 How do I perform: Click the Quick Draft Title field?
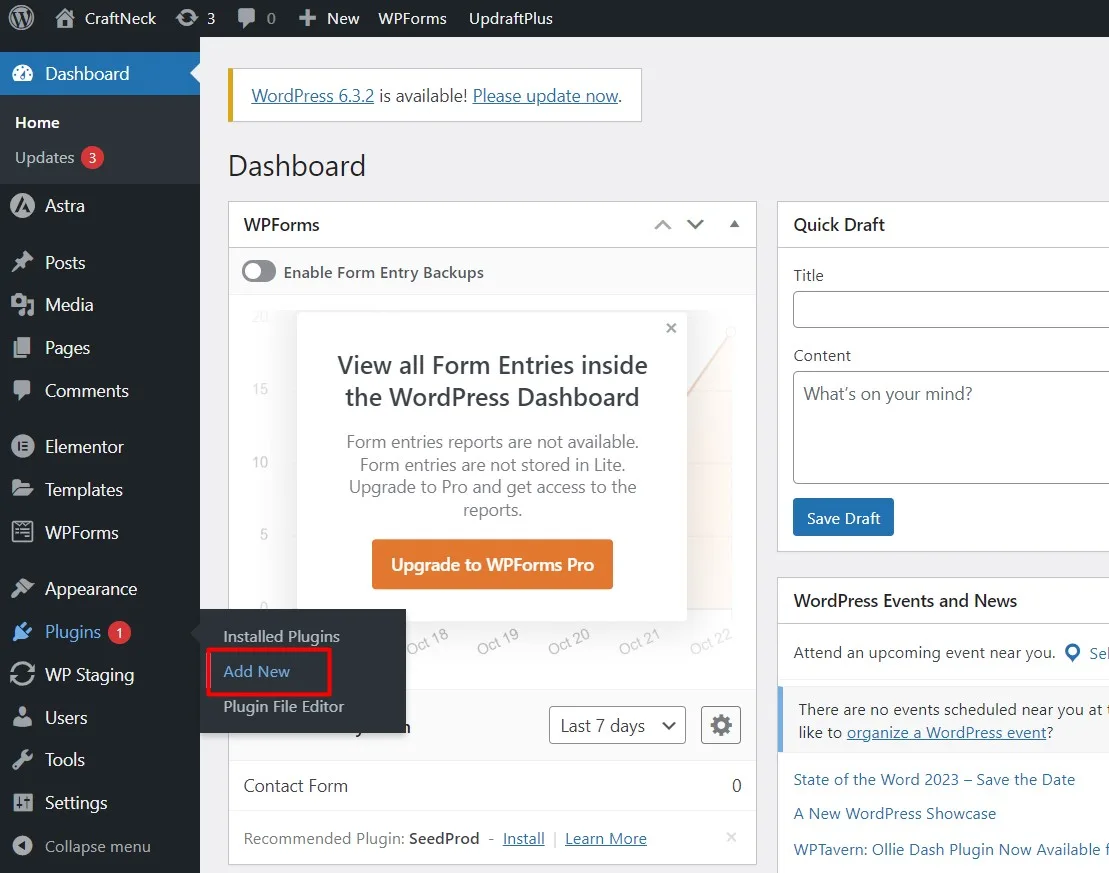(951, 310)
